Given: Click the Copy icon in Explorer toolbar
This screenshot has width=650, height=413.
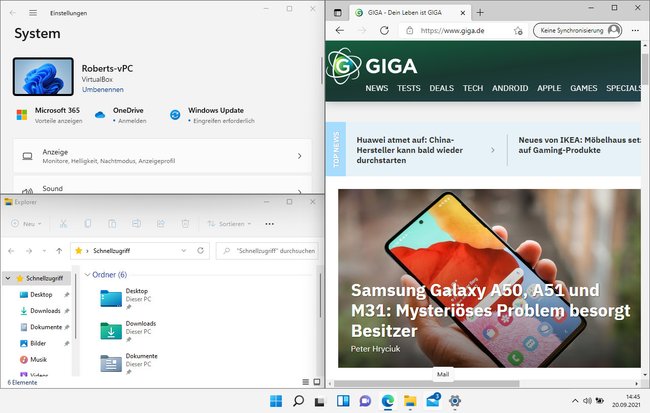Looking at the screenshot, I should click(x=87, y=224).
